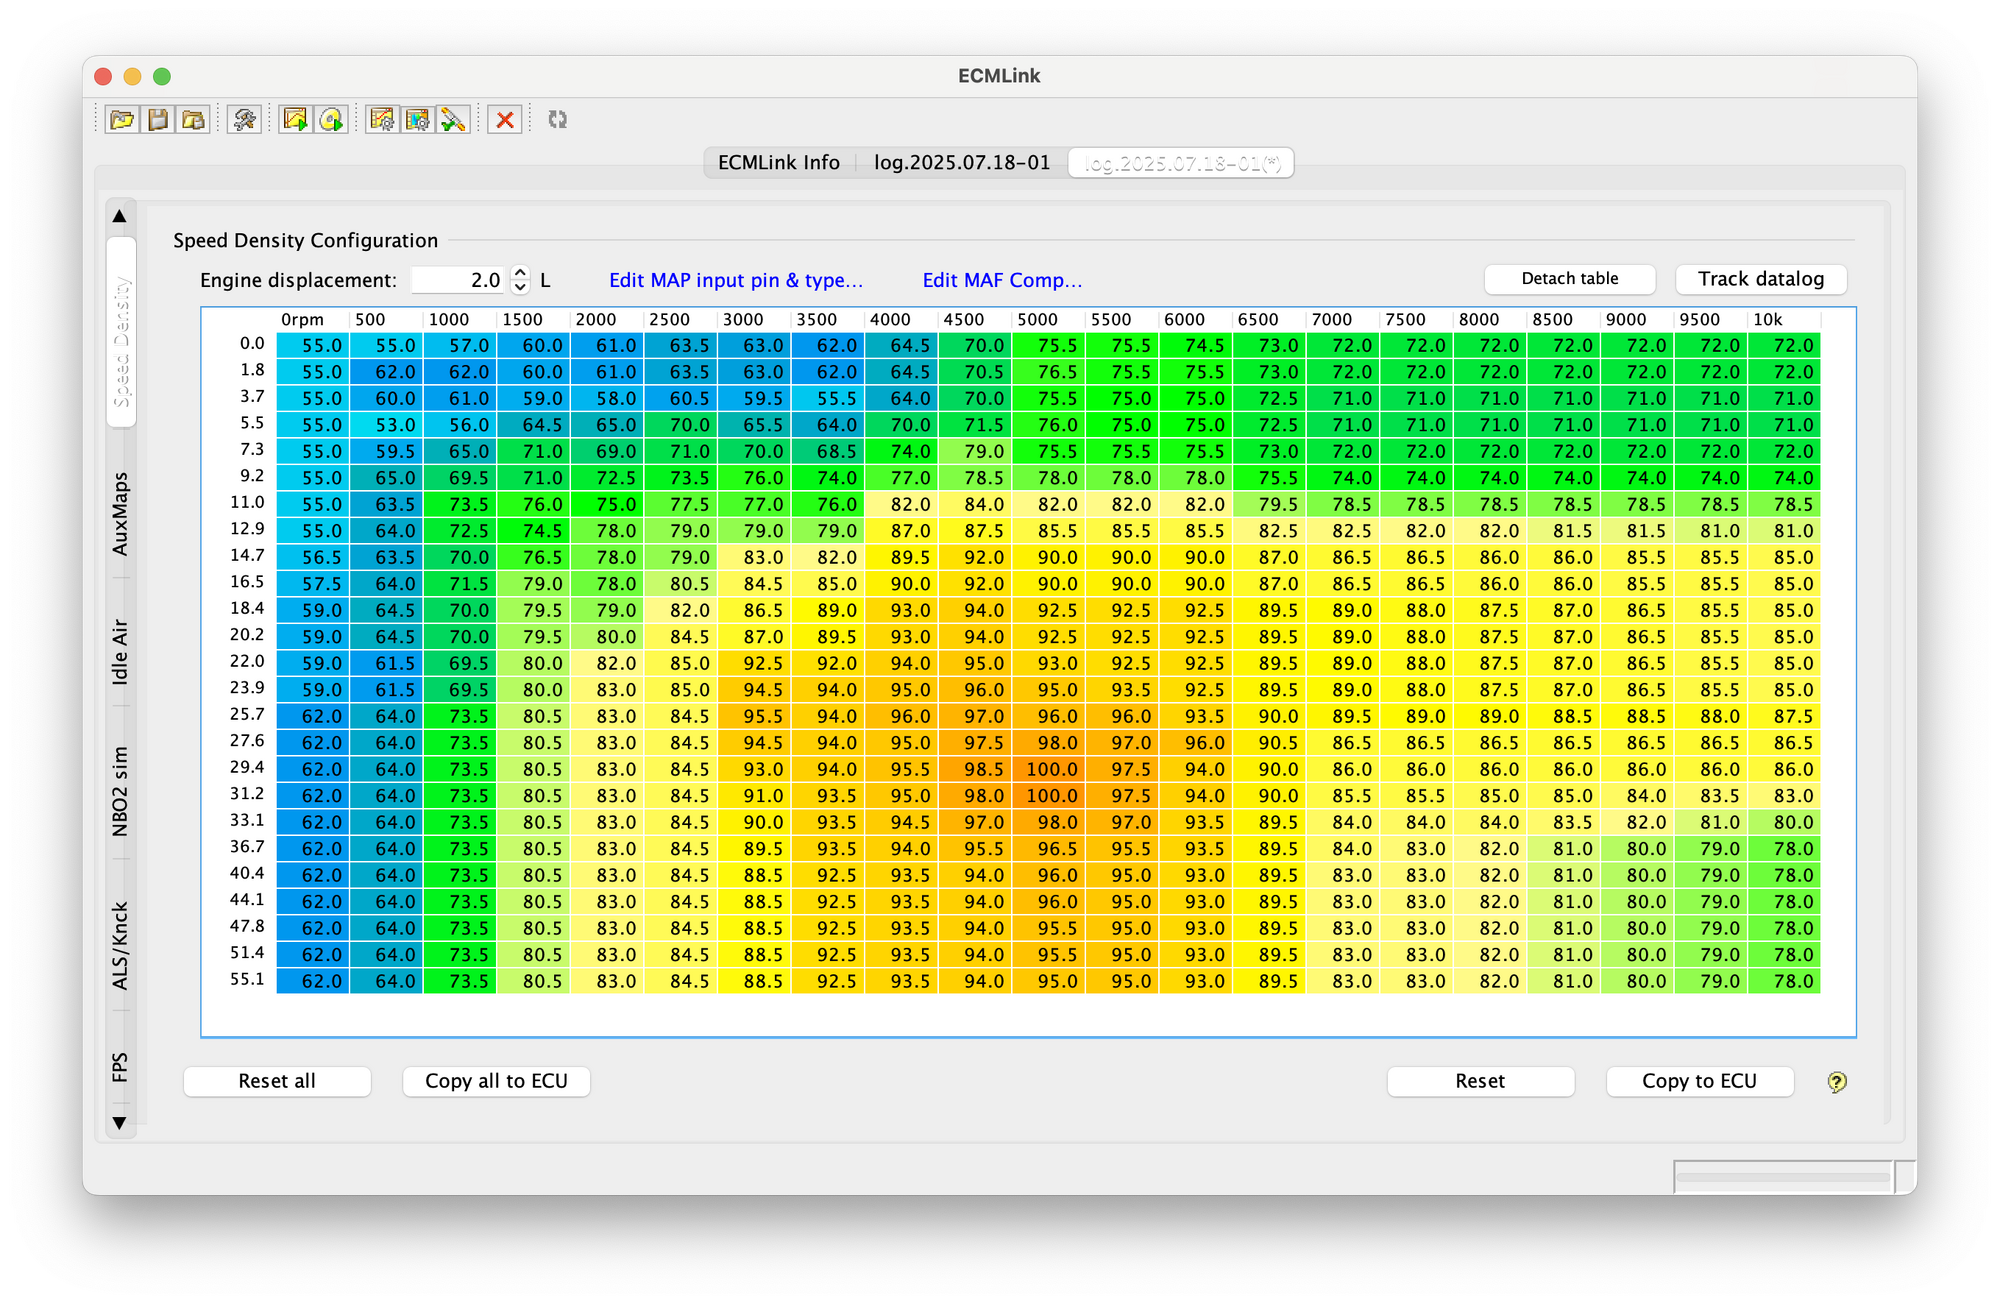Click the down arrow below sidebar tabs
2000x1304 pixels.
click(120, 1123)
